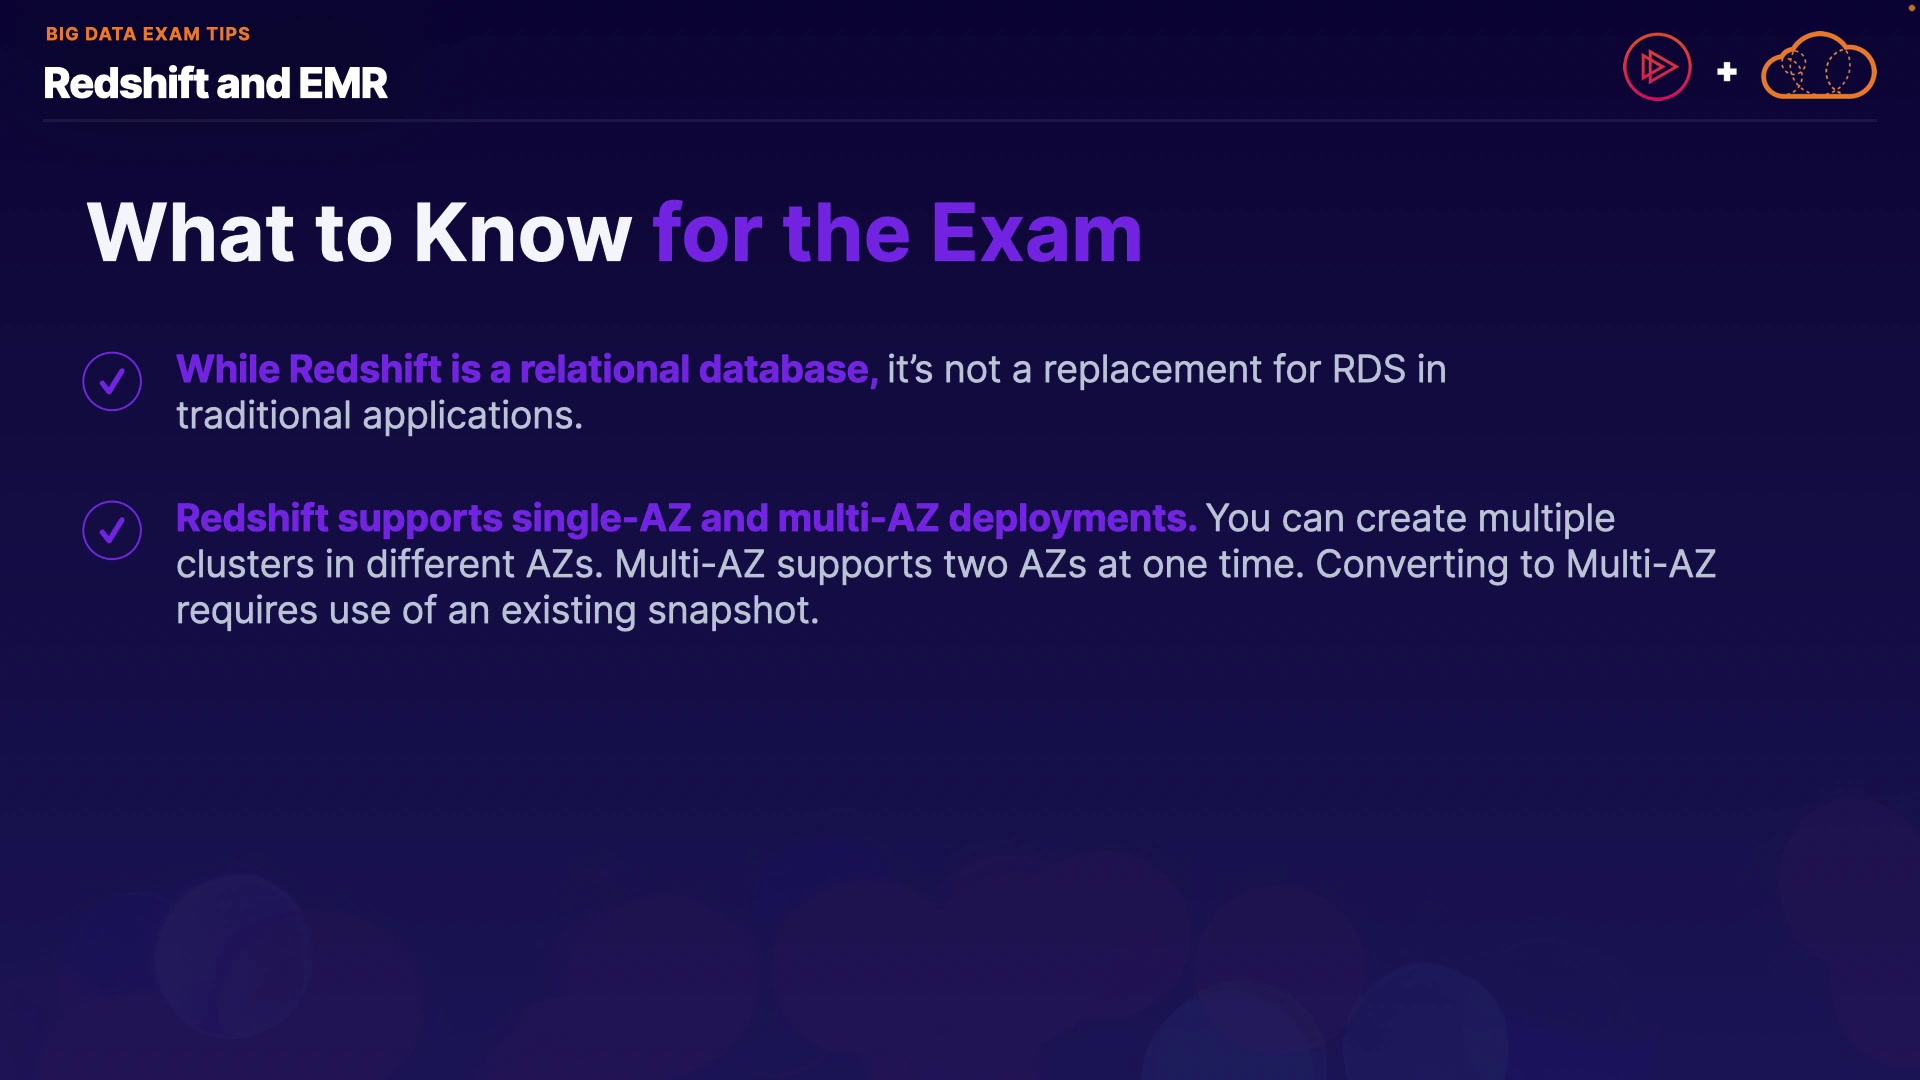Click the "Converting to Multi-AZ" phrase

point(1515,565)
